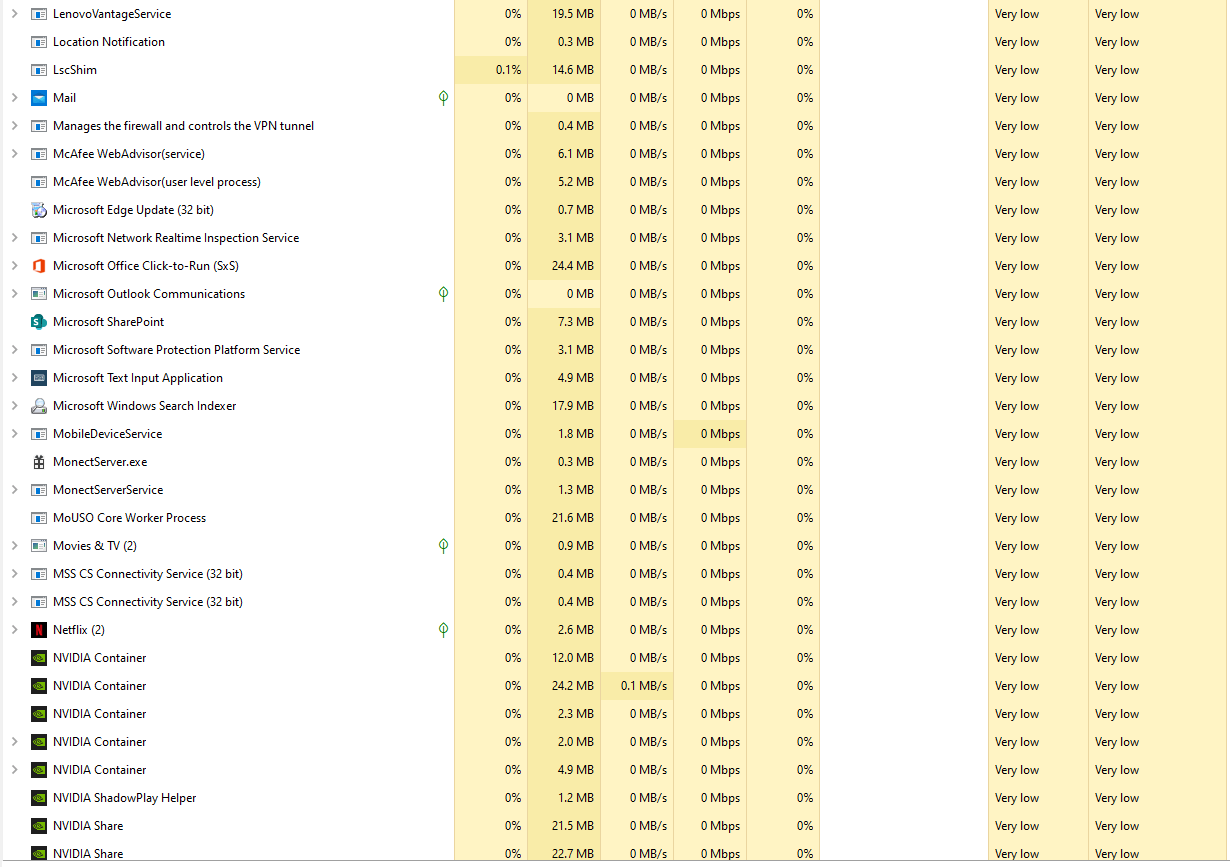The image size is (1230, 867).
Task: Click the McAfee WebAdvisor(service) icon
Action: click(x=39, y=154)
